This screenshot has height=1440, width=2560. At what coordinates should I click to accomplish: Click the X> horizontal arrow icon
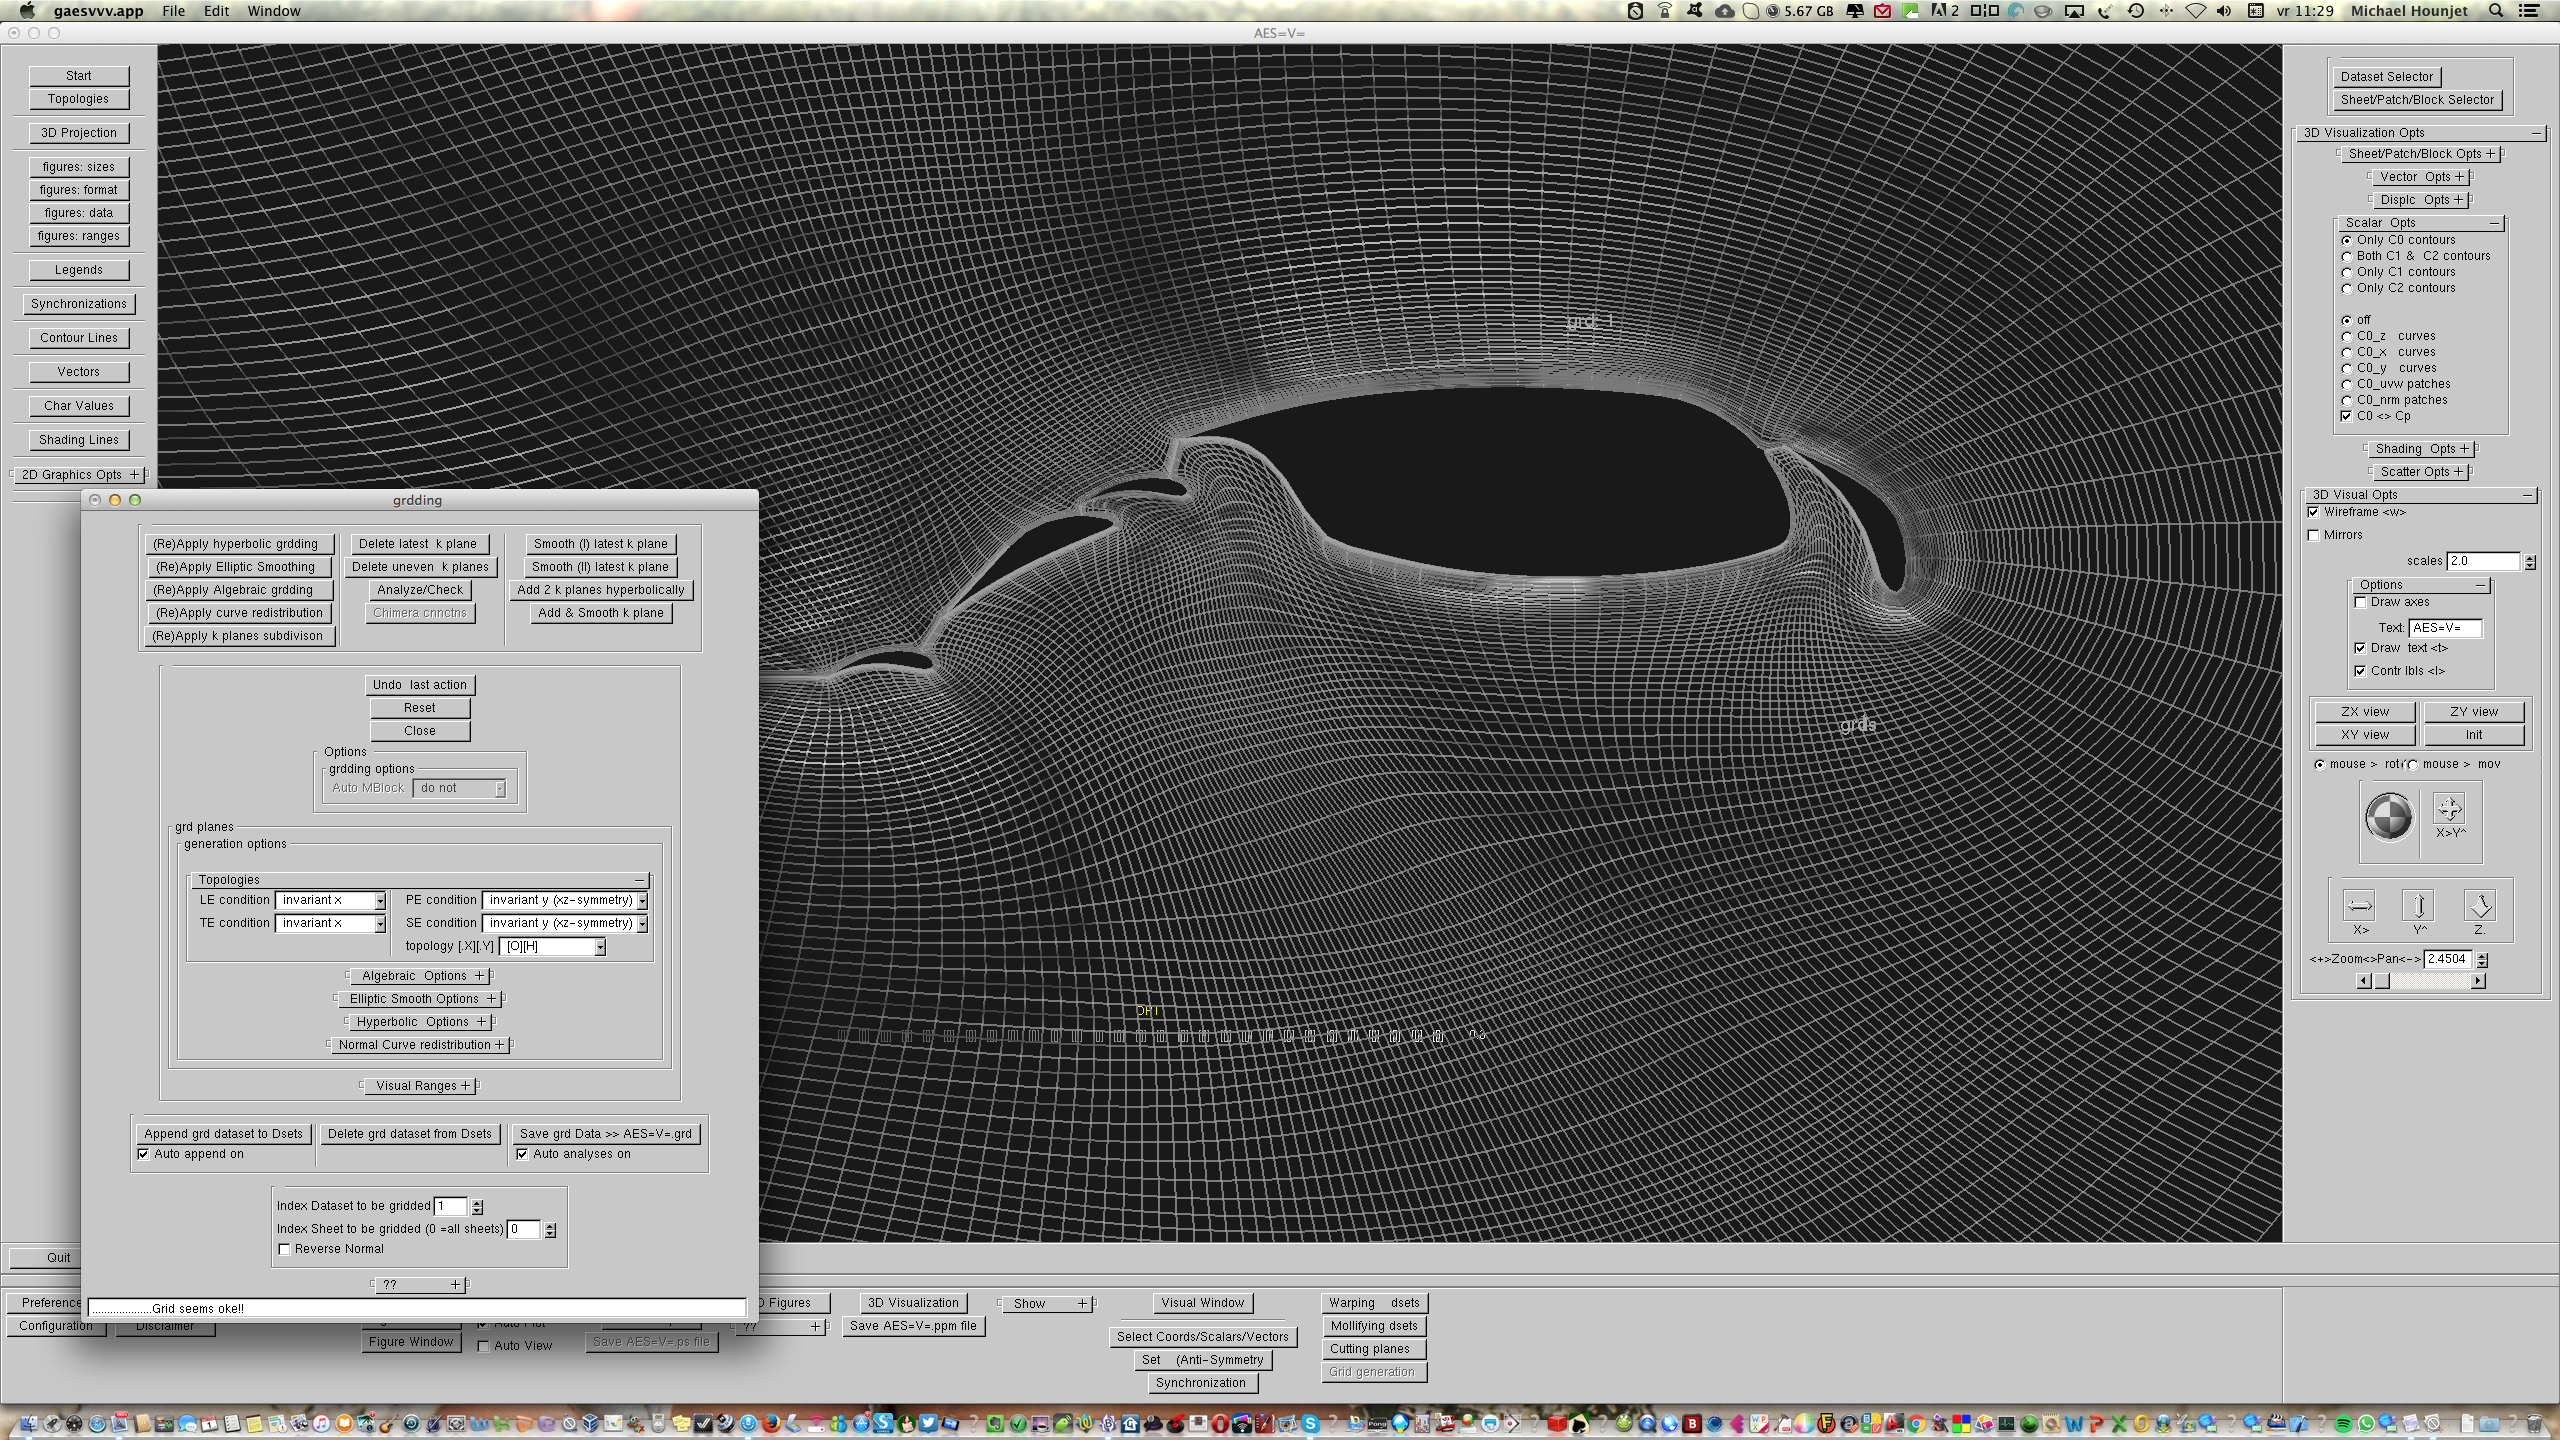(x=2359, y=906)
